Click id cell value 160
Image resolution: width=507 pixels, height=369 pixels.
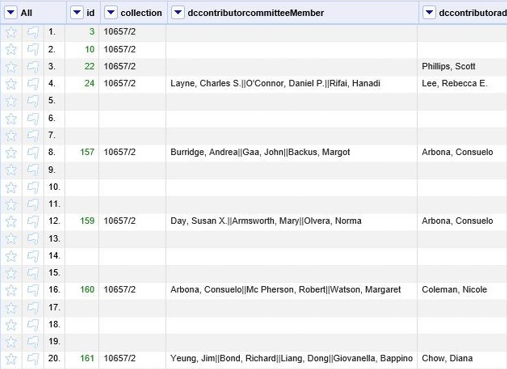pos(87,289)
